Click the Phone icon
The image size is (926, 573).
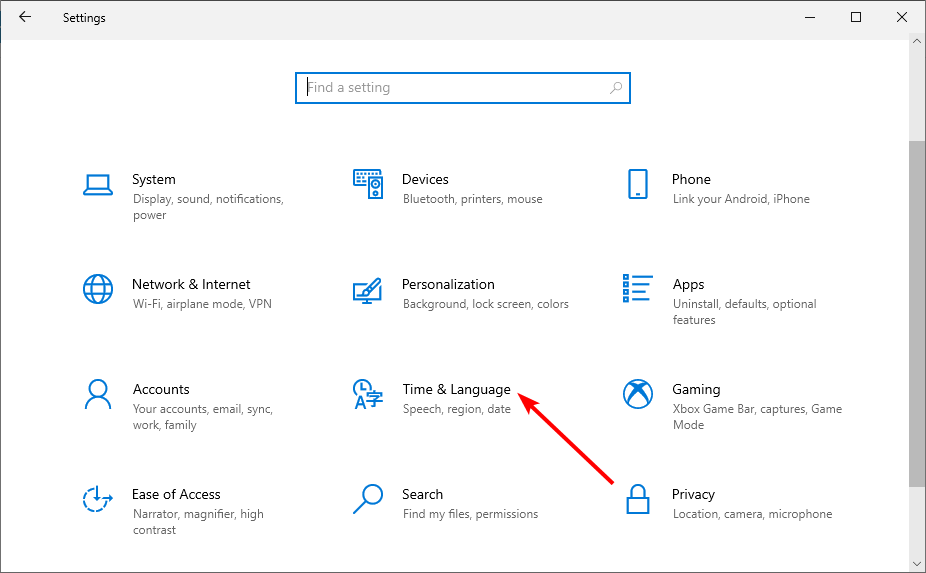click(x=638, y=184)
